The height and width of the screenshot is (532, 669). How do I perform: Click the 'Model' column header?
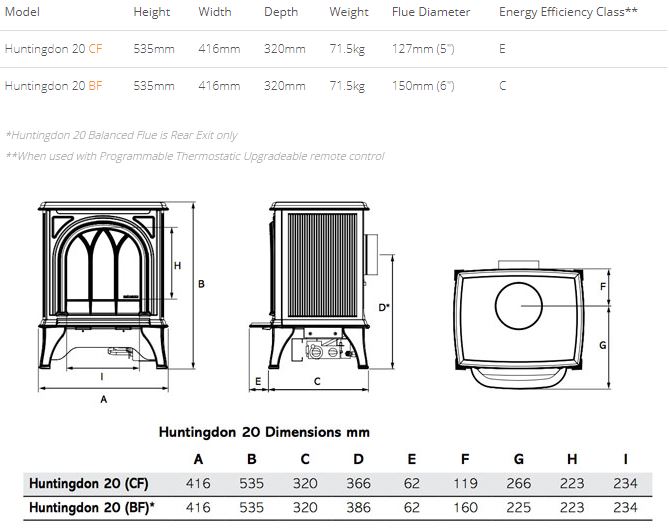click(22, 12)
